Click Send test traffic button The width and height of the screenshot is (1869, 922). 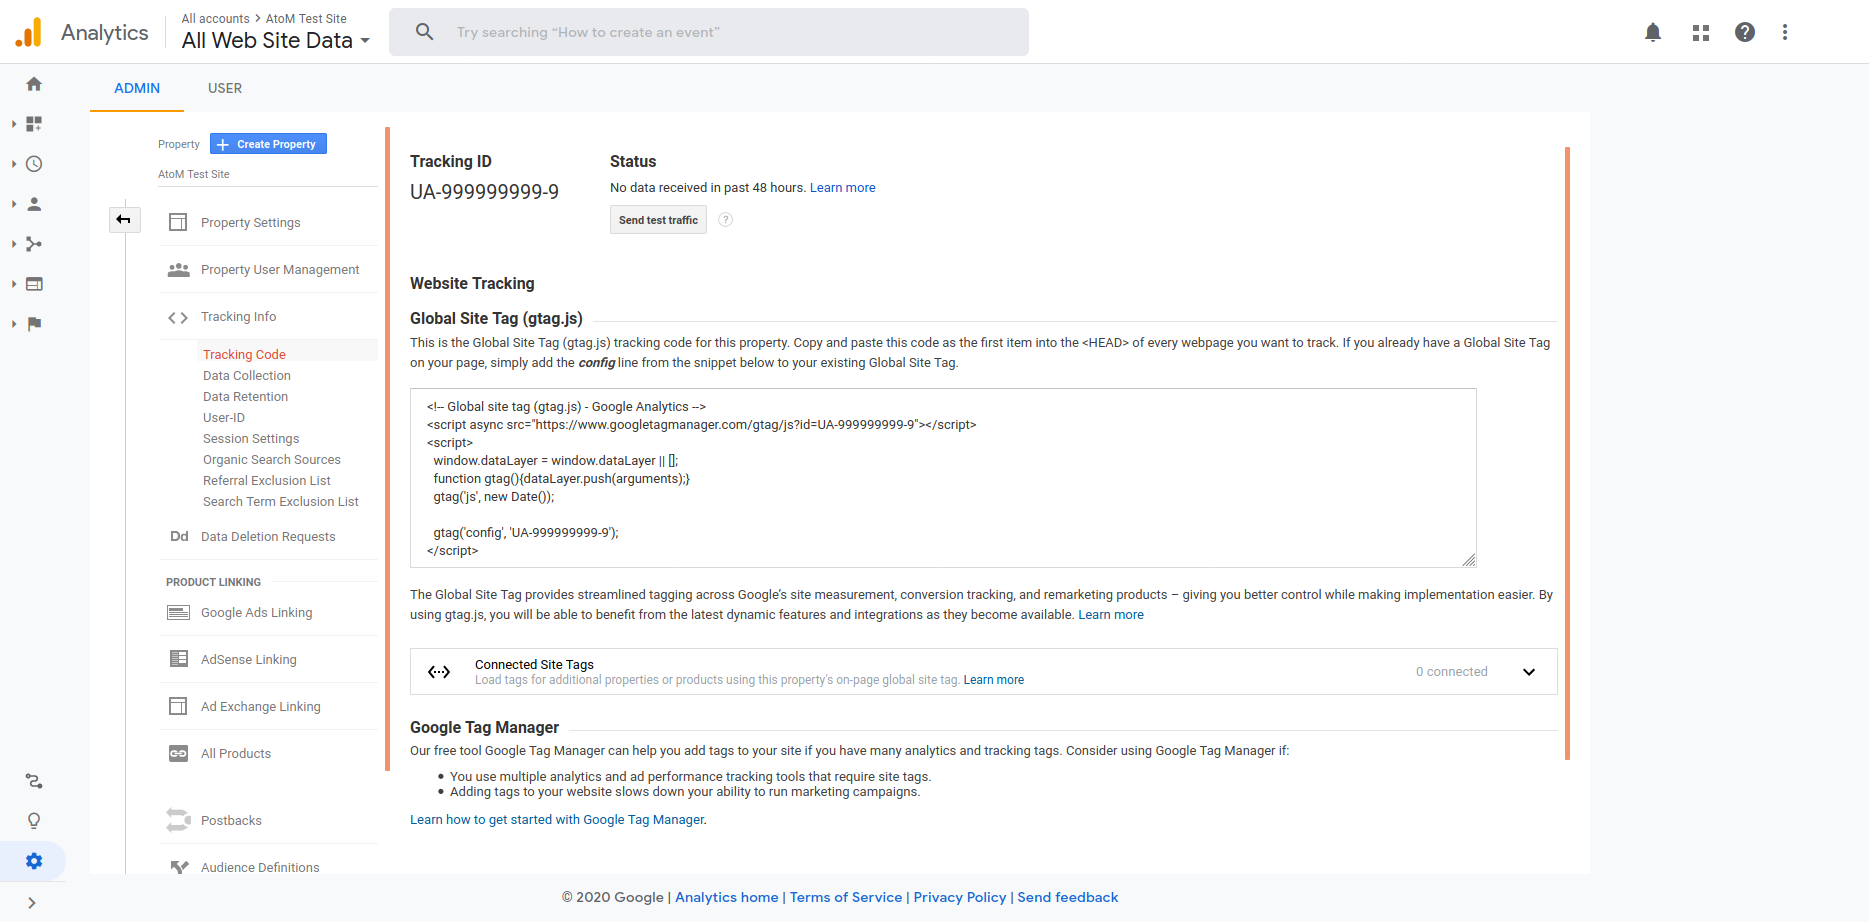click(658, 220)
